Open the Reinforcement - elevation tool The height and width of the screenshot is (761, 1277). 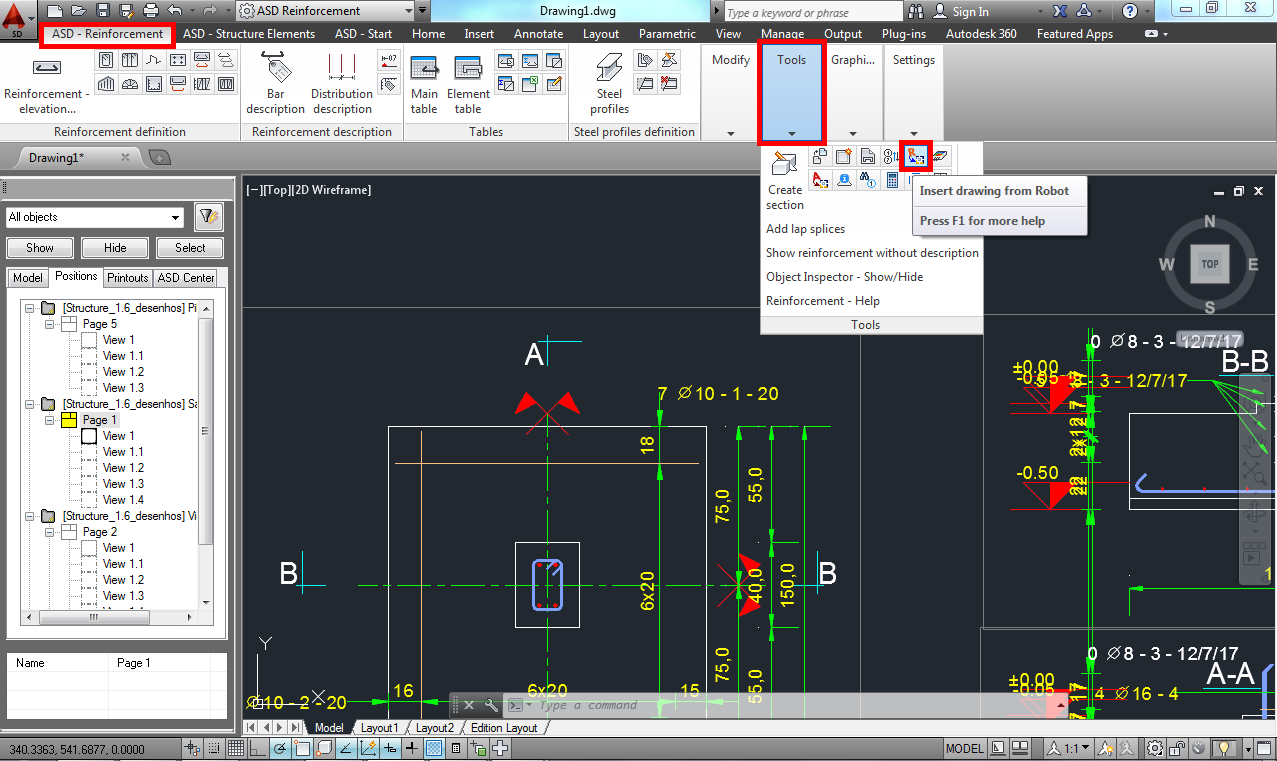[47, 82]
